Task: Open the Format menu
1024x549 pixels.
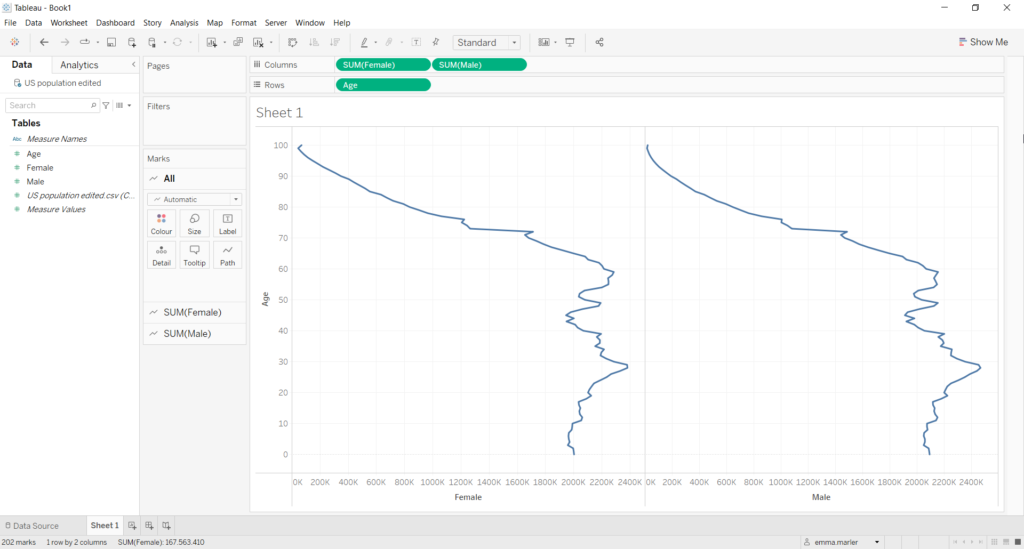Action: point(244,23)
